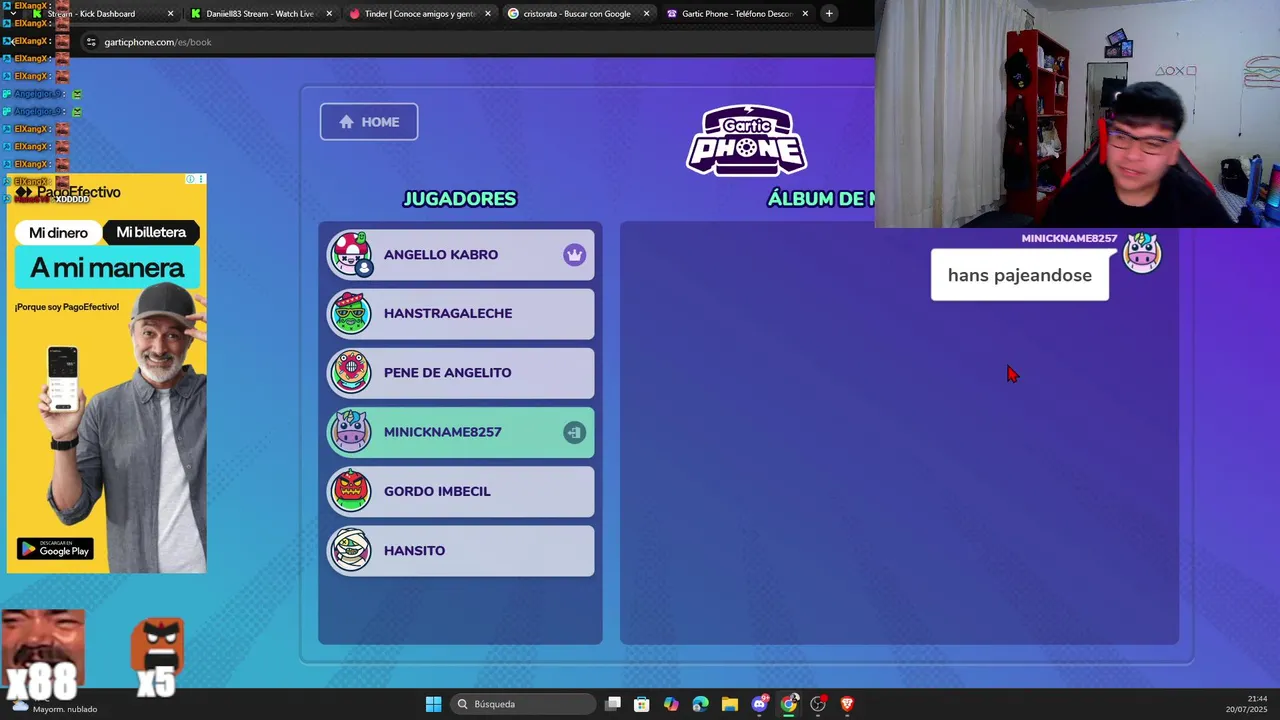Click the Gartic Phone logo
The image size is (1280, 720).
coord(746,141)
